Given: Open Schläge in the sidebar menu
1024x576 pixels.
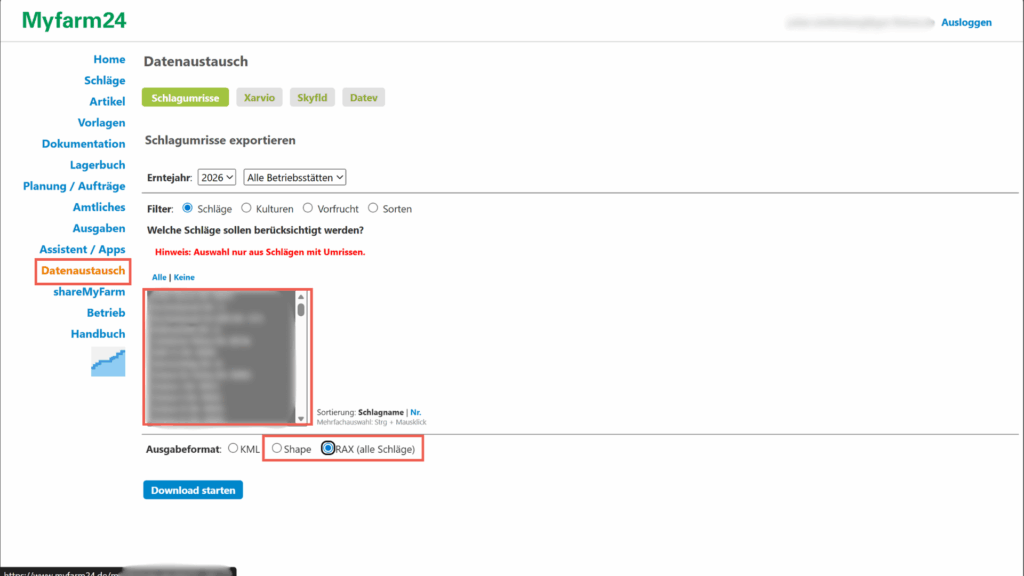Looking at the screenshot, I should coord(105,81).
